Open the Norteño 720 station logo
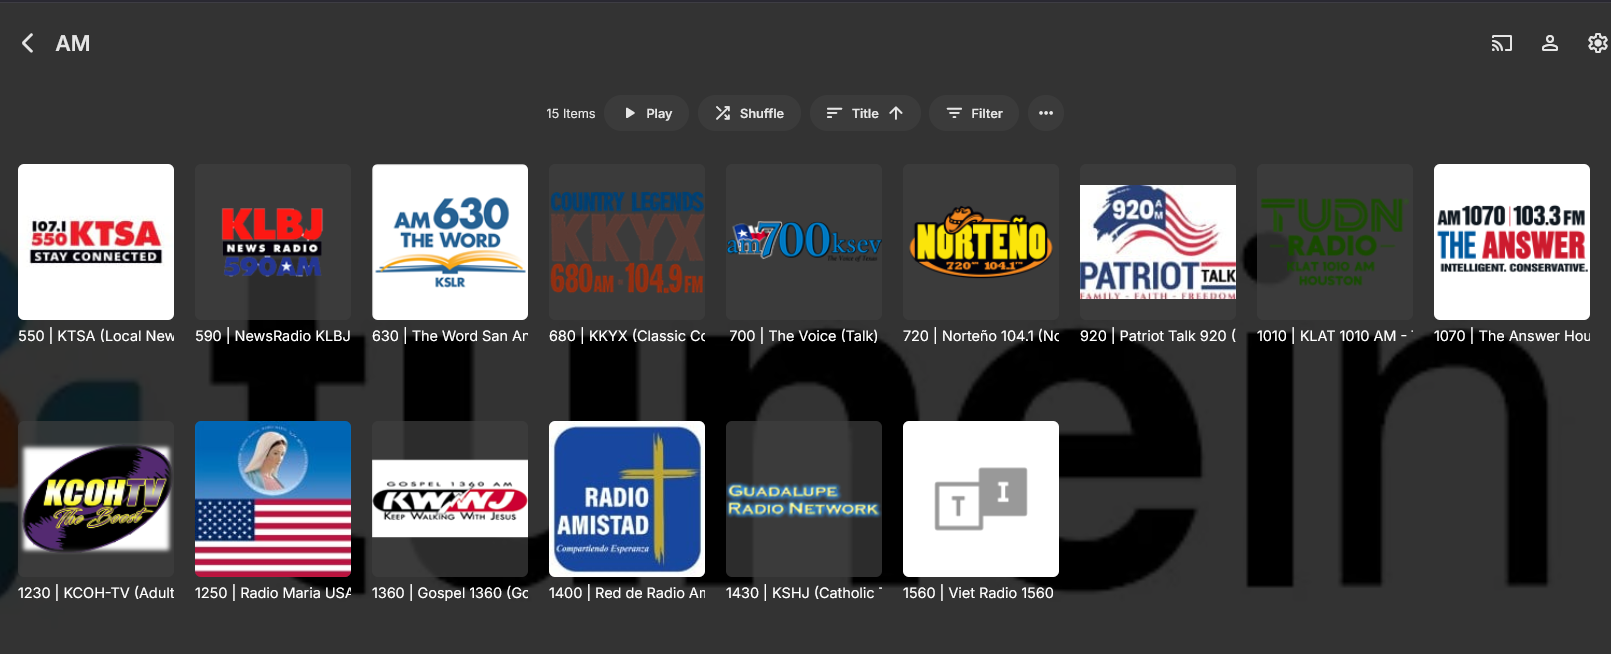This screenshot has height=654, width=1611. [x=981, y=242]
